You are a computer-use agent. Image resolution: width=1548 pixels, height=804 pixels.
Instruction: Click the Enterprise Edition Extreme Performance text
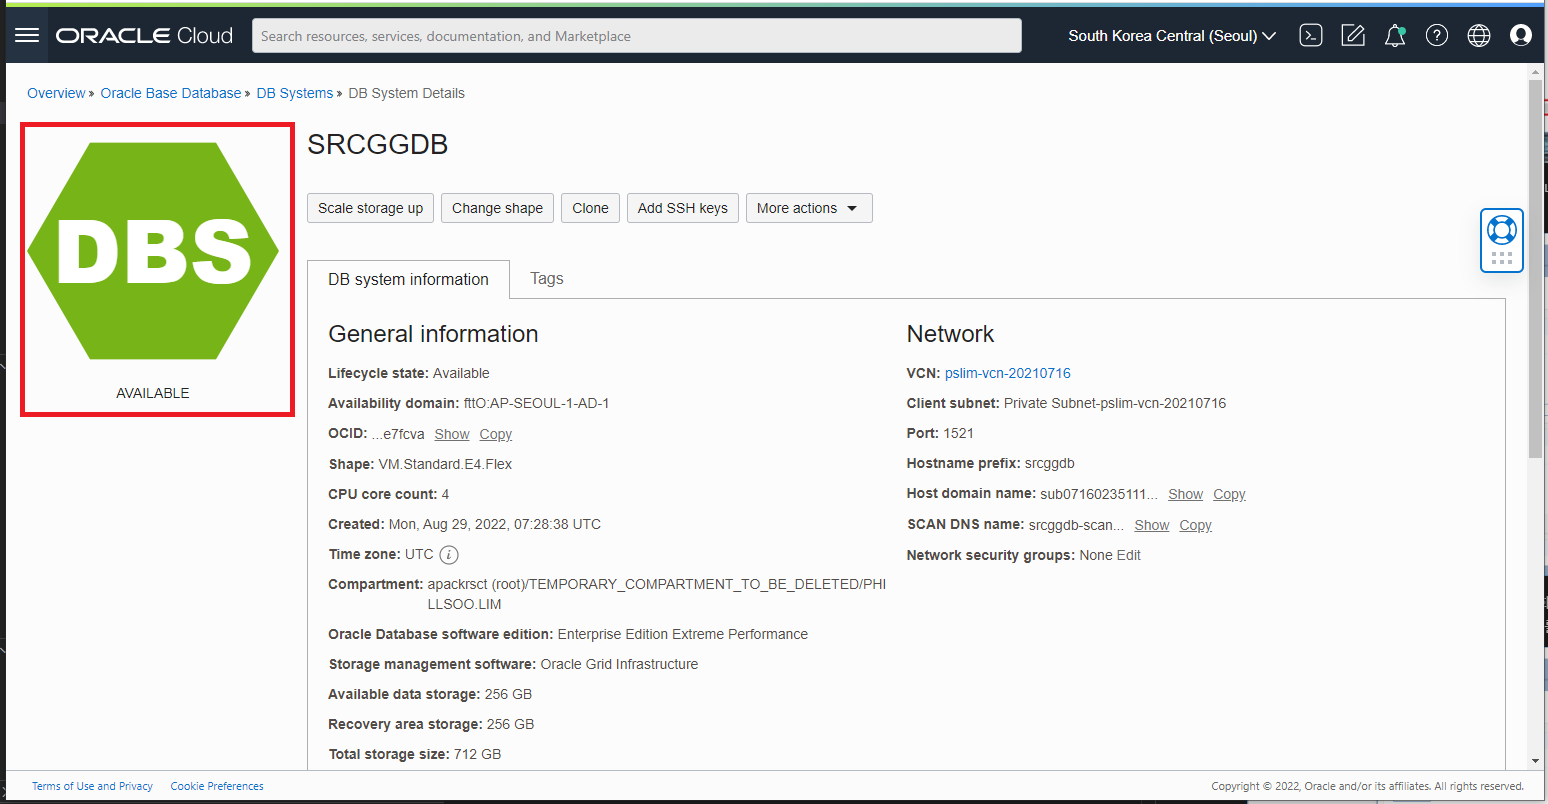[x=683, y=634]
